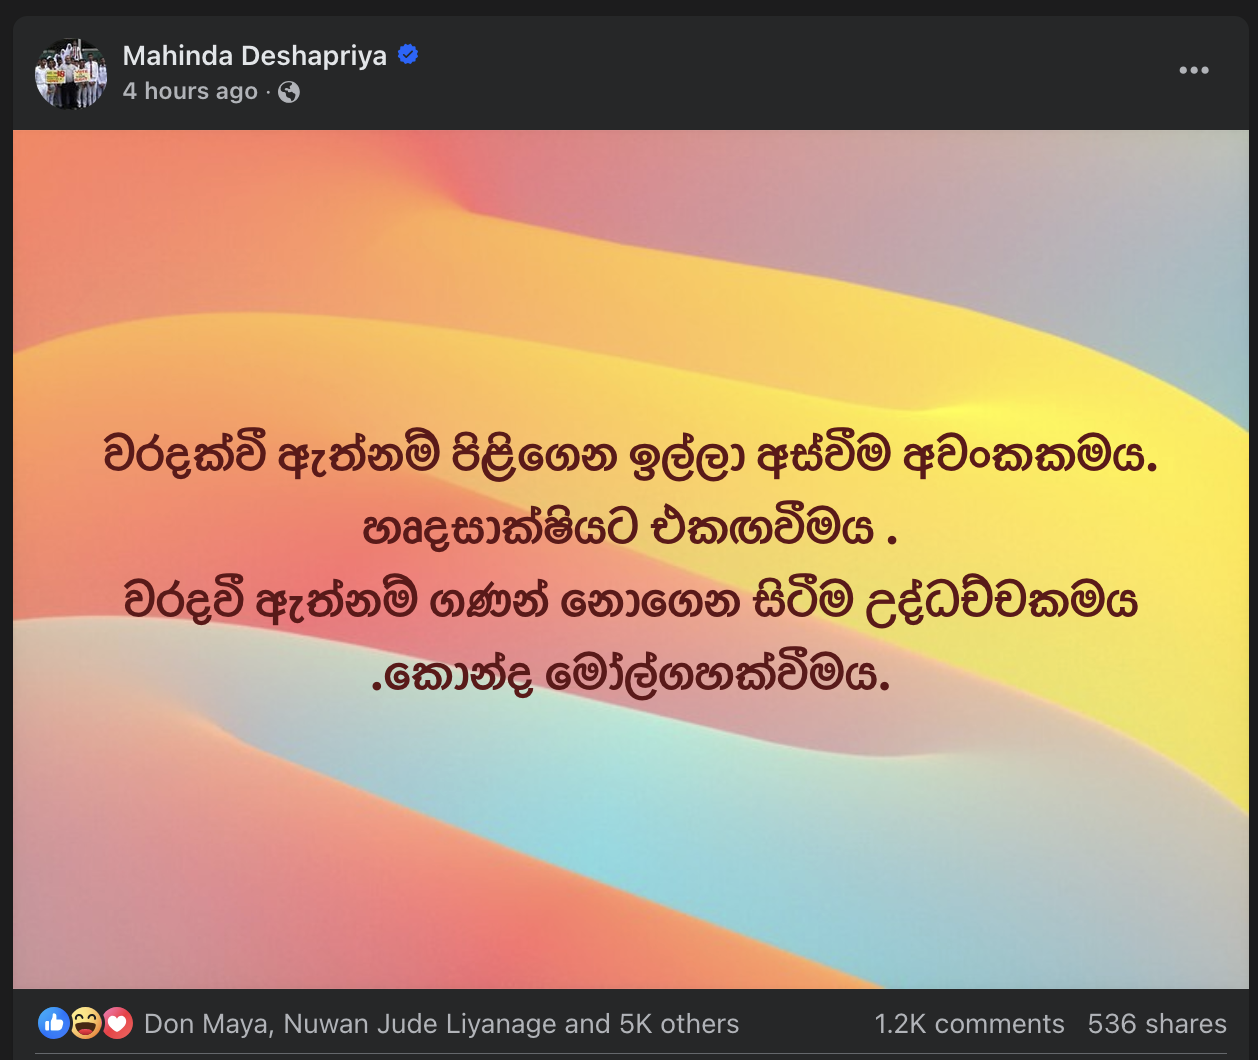Image resolution: width=1258 pixels, height=1060 pixels.
Task: Open the Mahinda Deshapriya profile name
Action: 255,56
